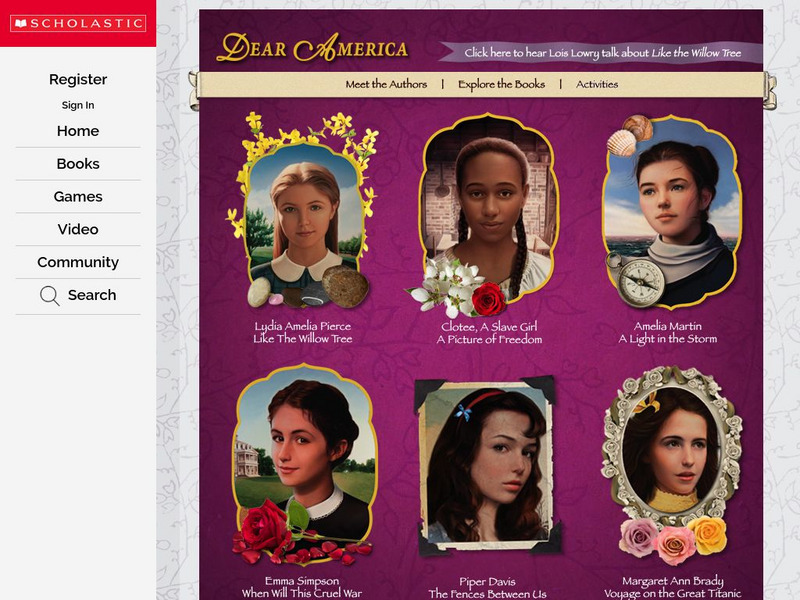
Task: Open Meet the Authors tab
Action: click(x=386, y=84)
